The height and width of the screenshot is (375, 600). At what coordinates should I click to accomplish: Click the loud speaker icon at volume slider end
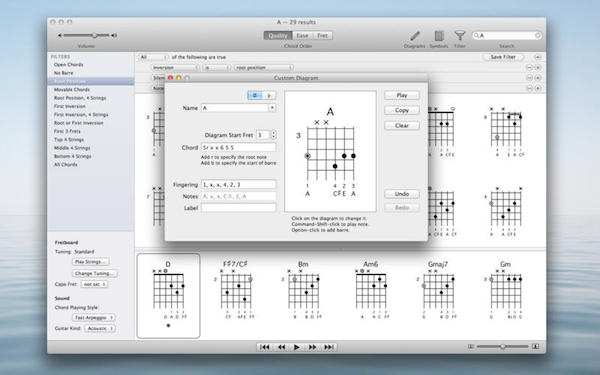[114, 35]
